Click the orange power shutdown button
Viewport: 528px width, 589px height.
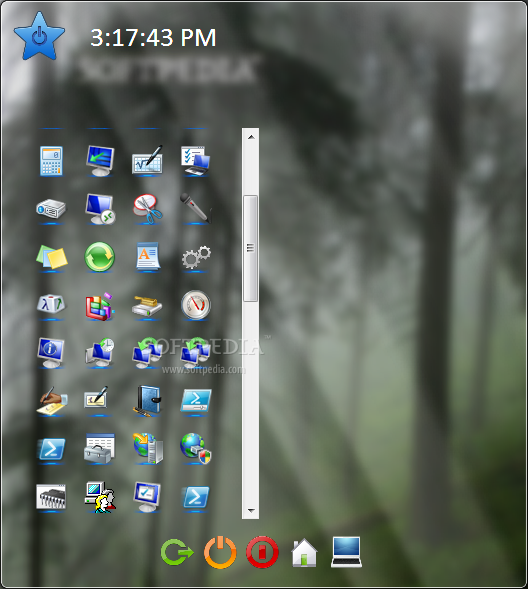click(x=220, y=552)
